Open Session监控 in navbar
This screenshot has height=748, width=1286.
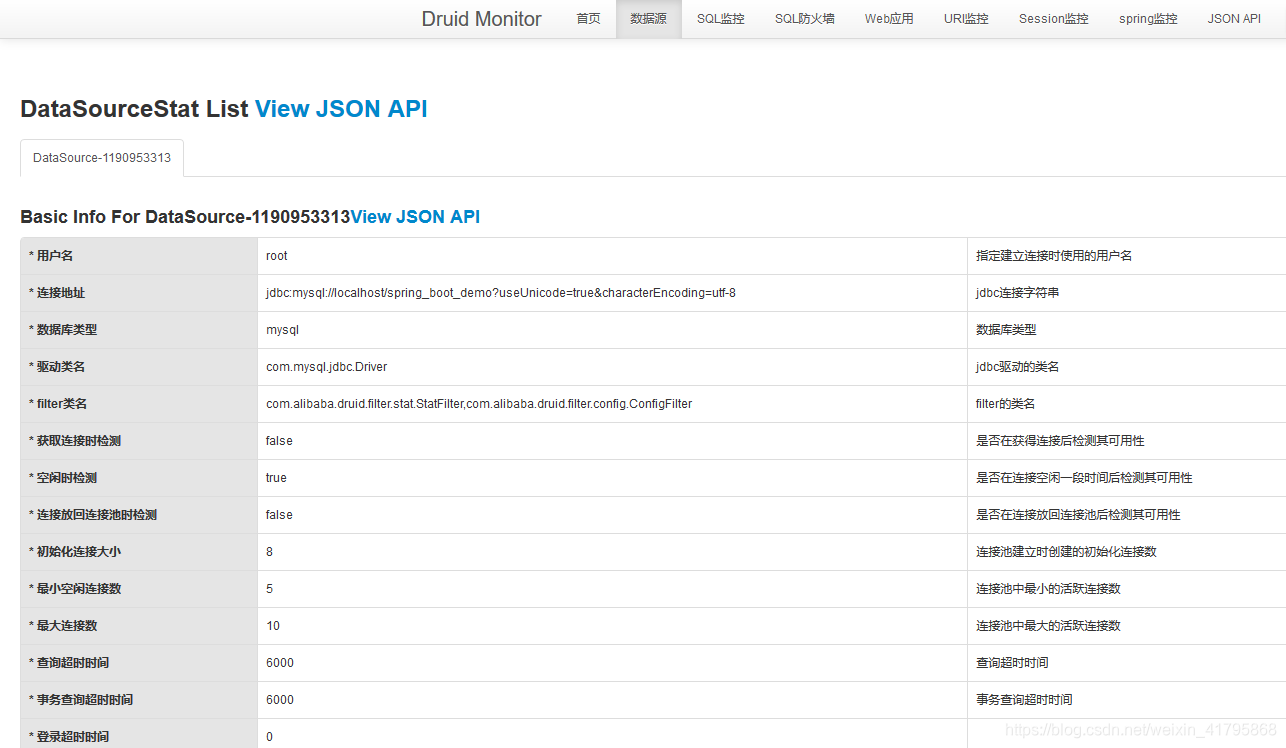pos(1054,19)
